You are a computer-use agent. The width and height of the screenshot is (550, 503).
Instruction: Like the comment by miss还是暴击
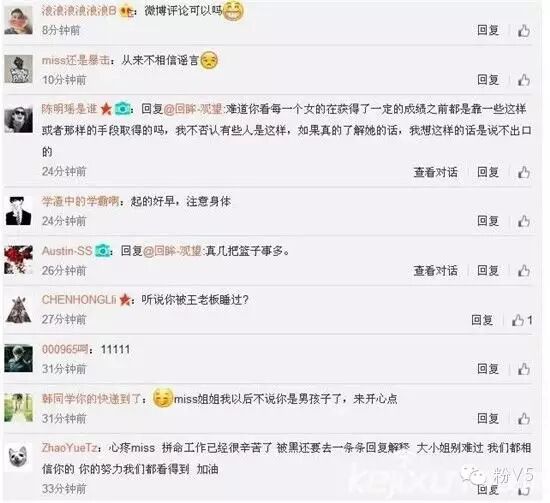(x=524, y=80)
